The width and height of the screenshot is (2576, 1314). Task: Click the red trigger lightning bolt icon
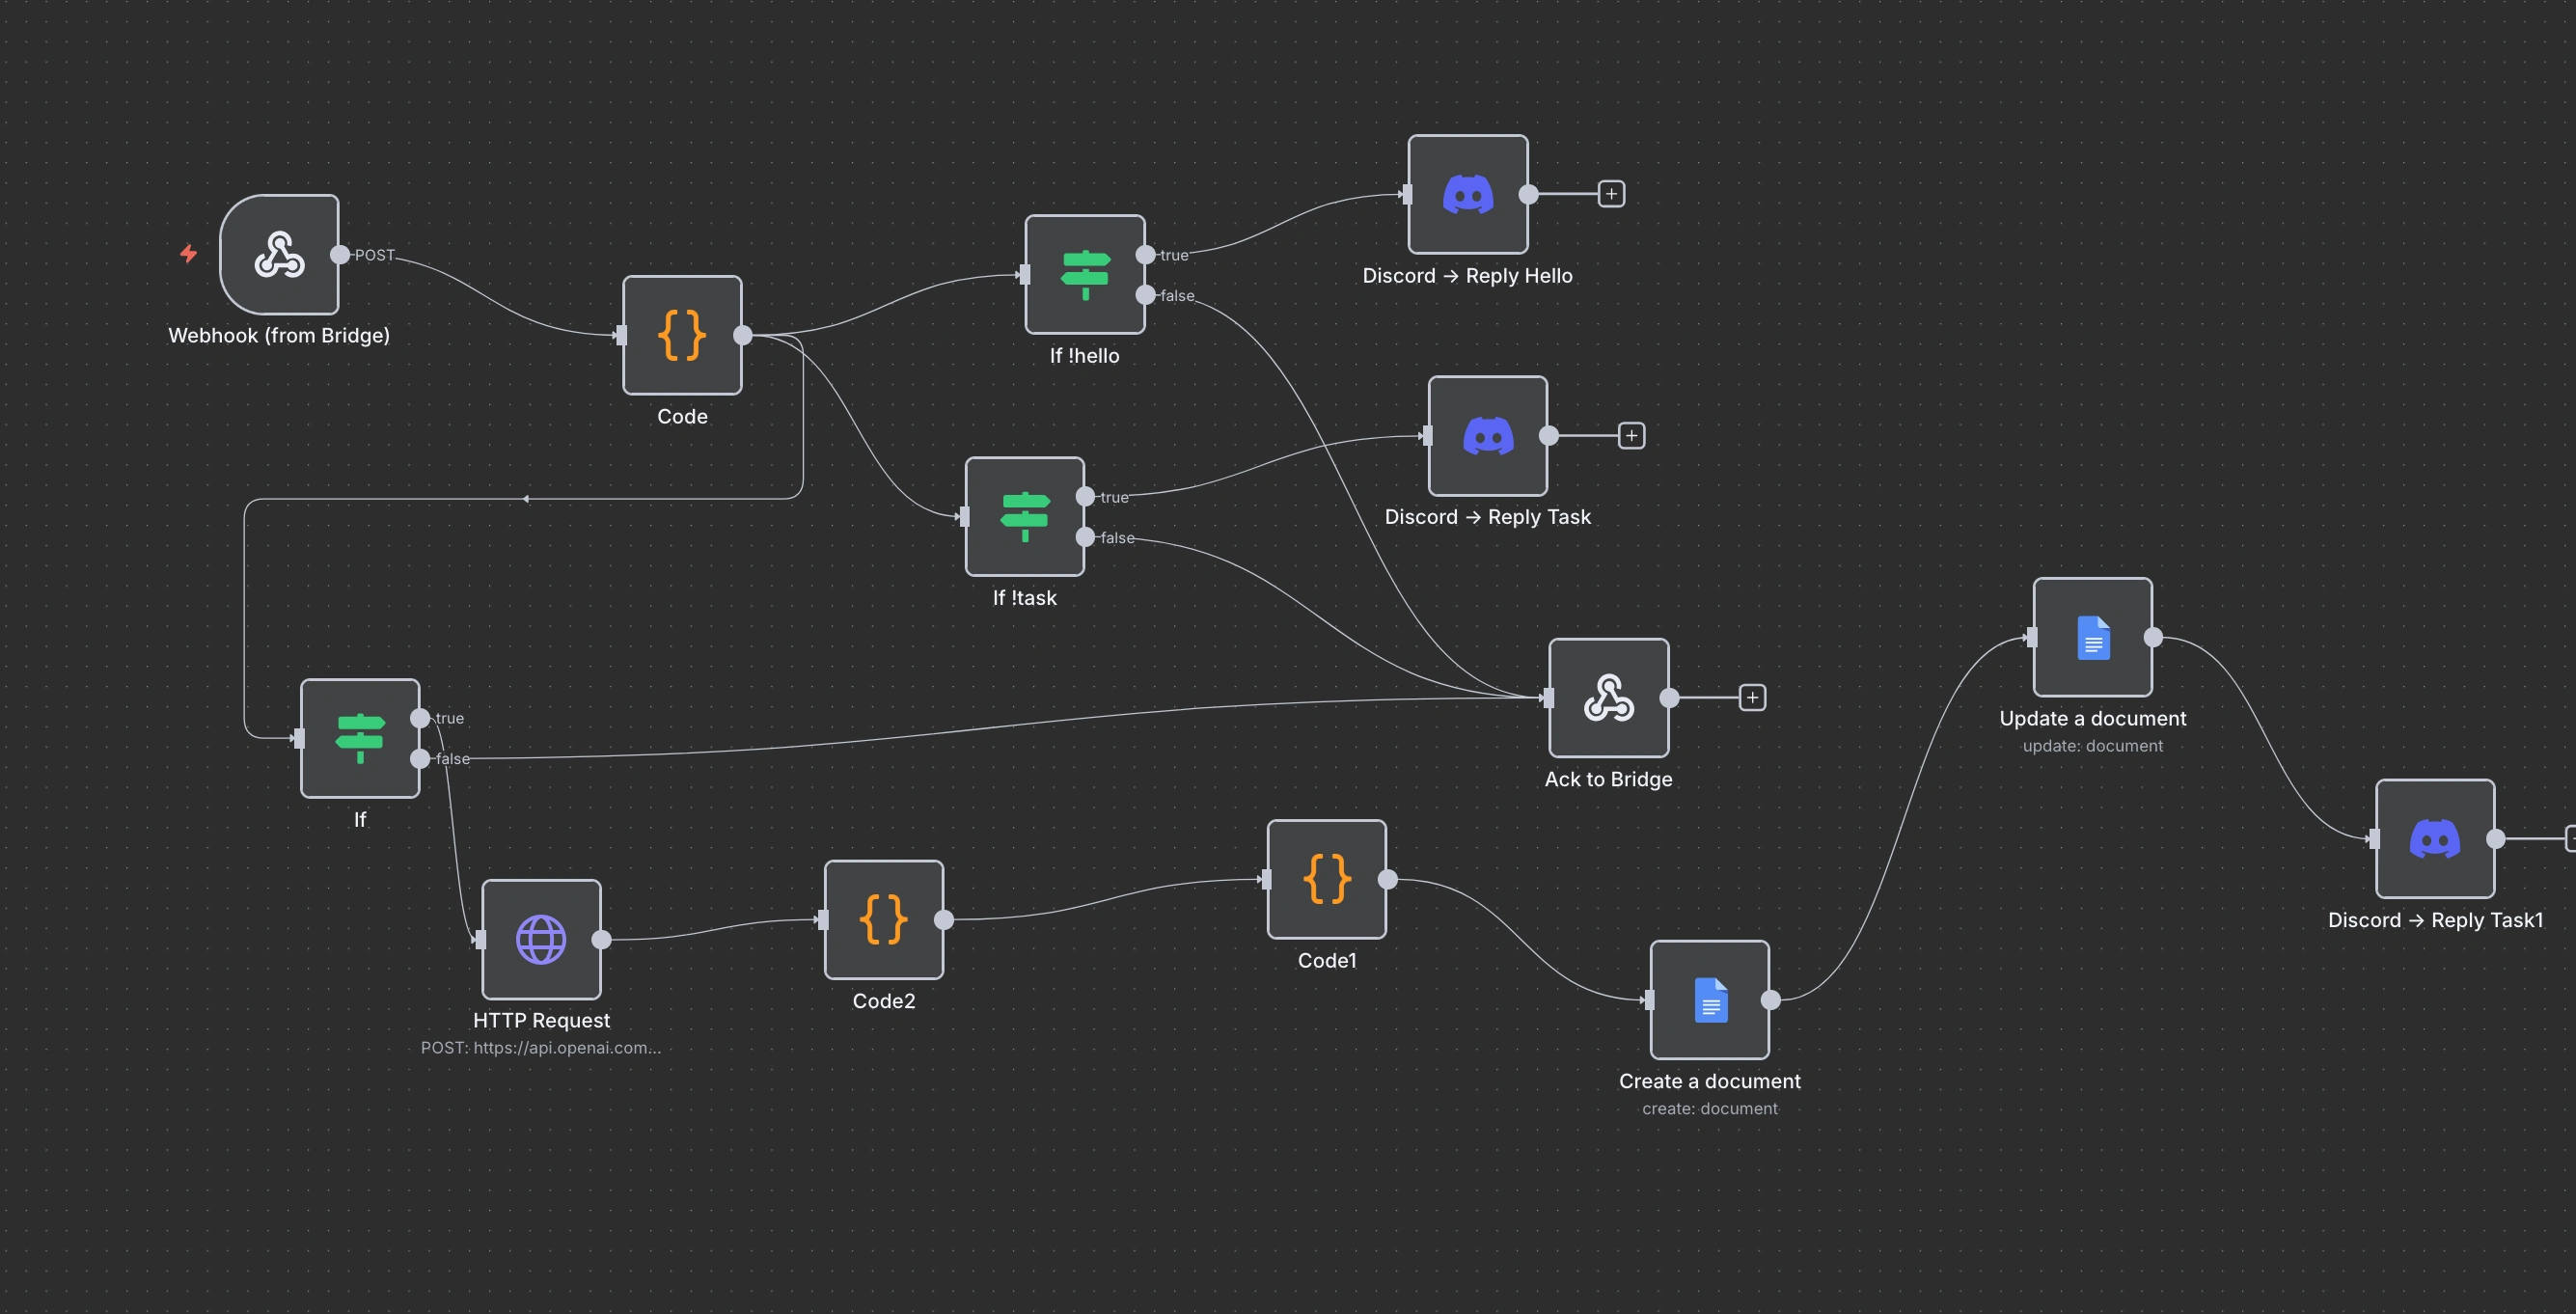pos(188,253)
